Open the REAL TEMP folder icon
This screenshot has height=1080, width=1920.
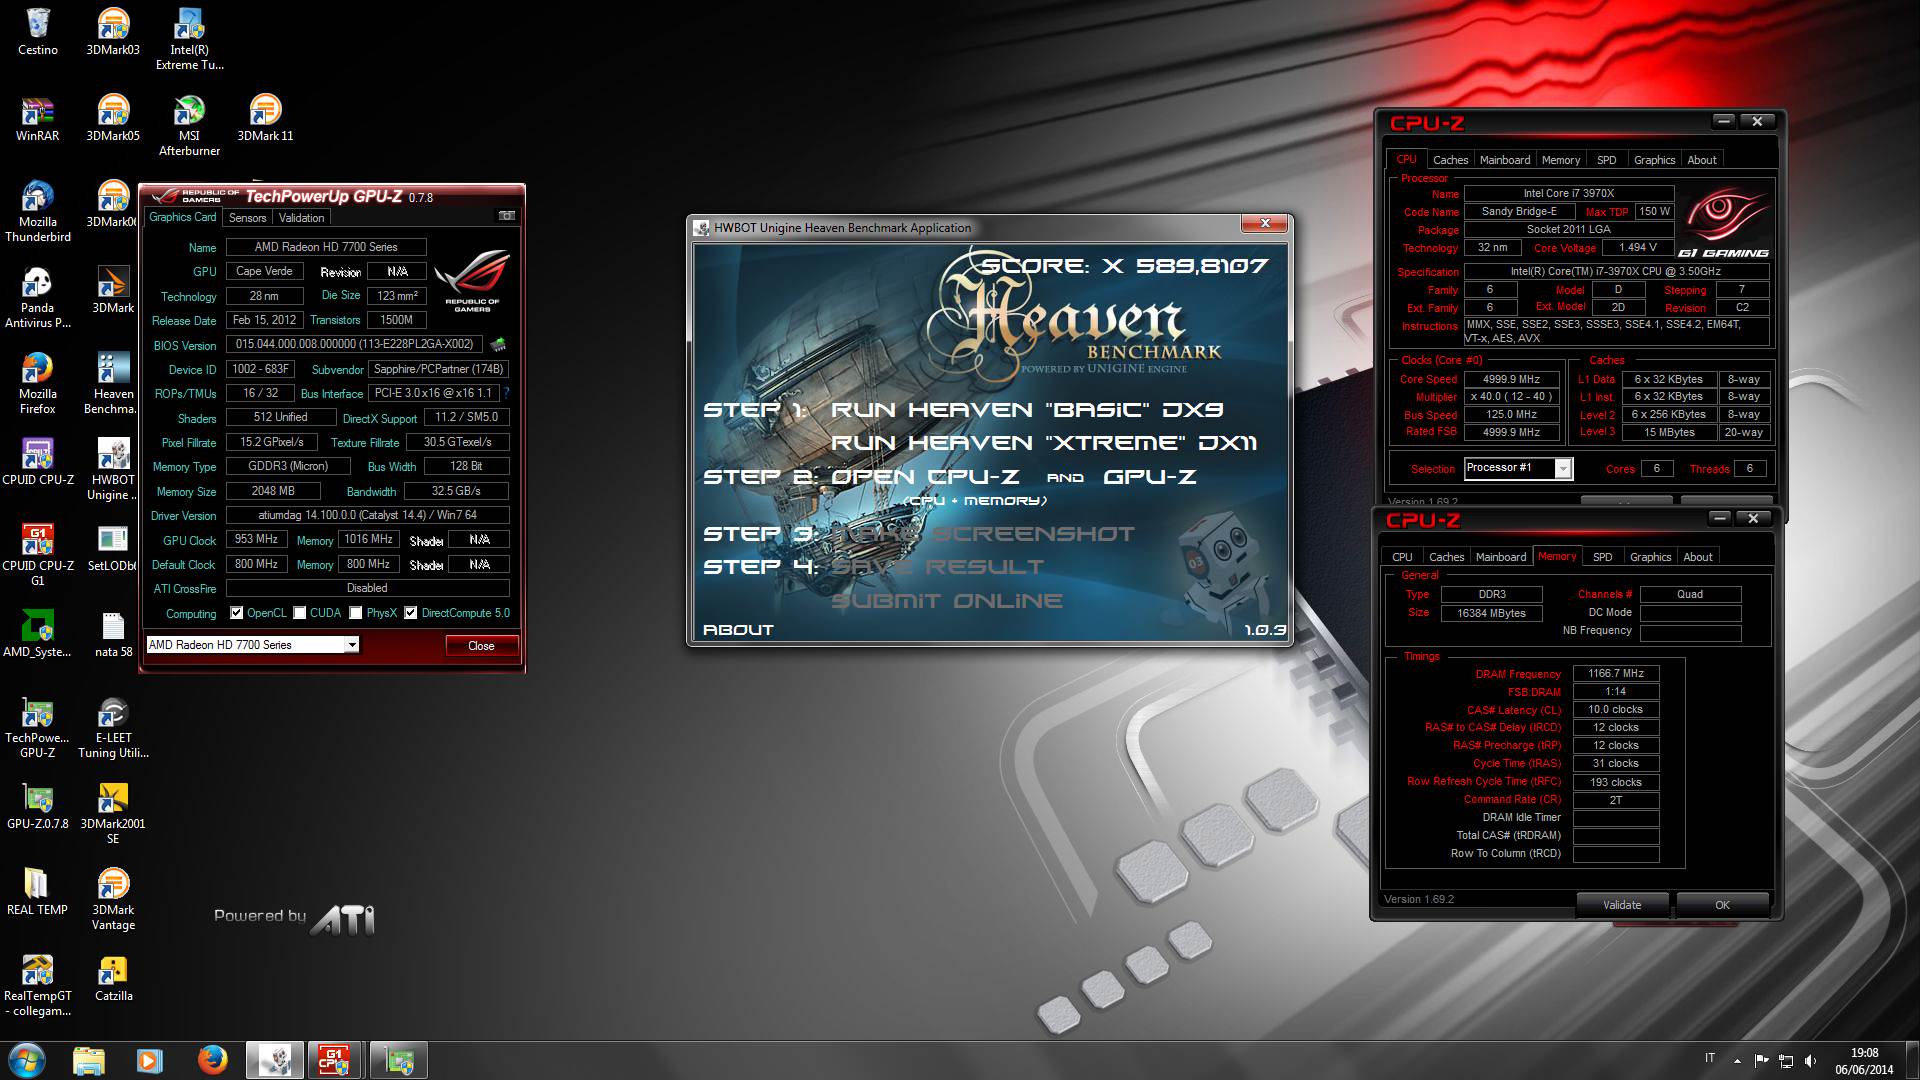(x=38, y=892)
